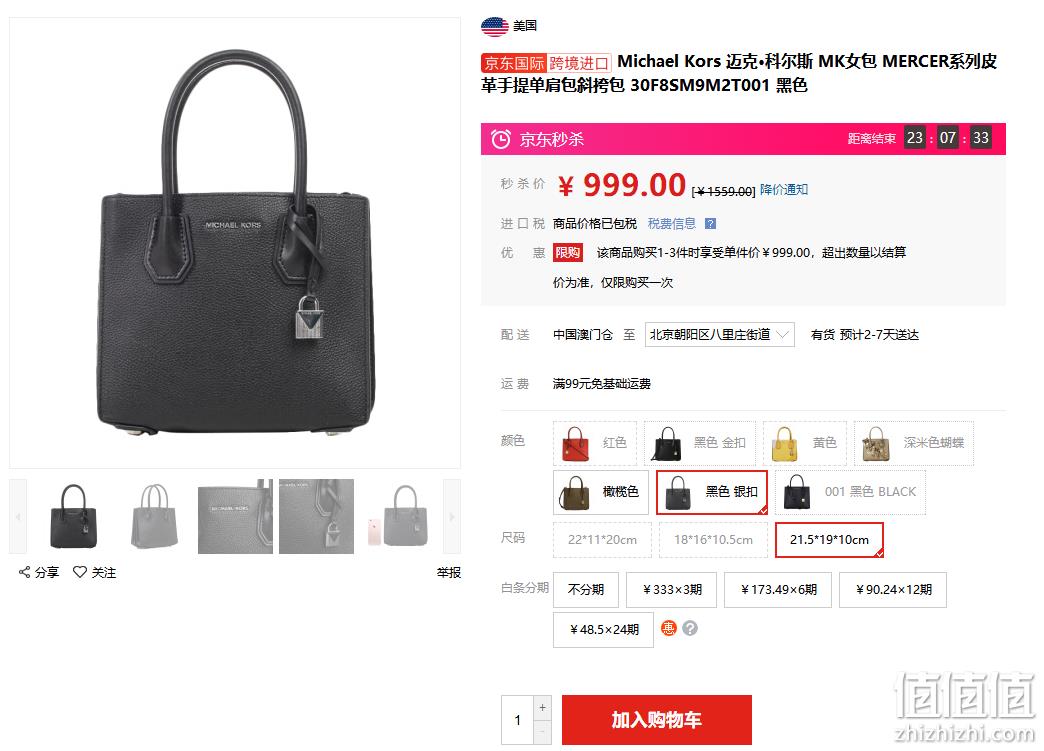Show previous thumbnails with left arrow
This screenshot has height=751, width=1044.
pos(18,516)
